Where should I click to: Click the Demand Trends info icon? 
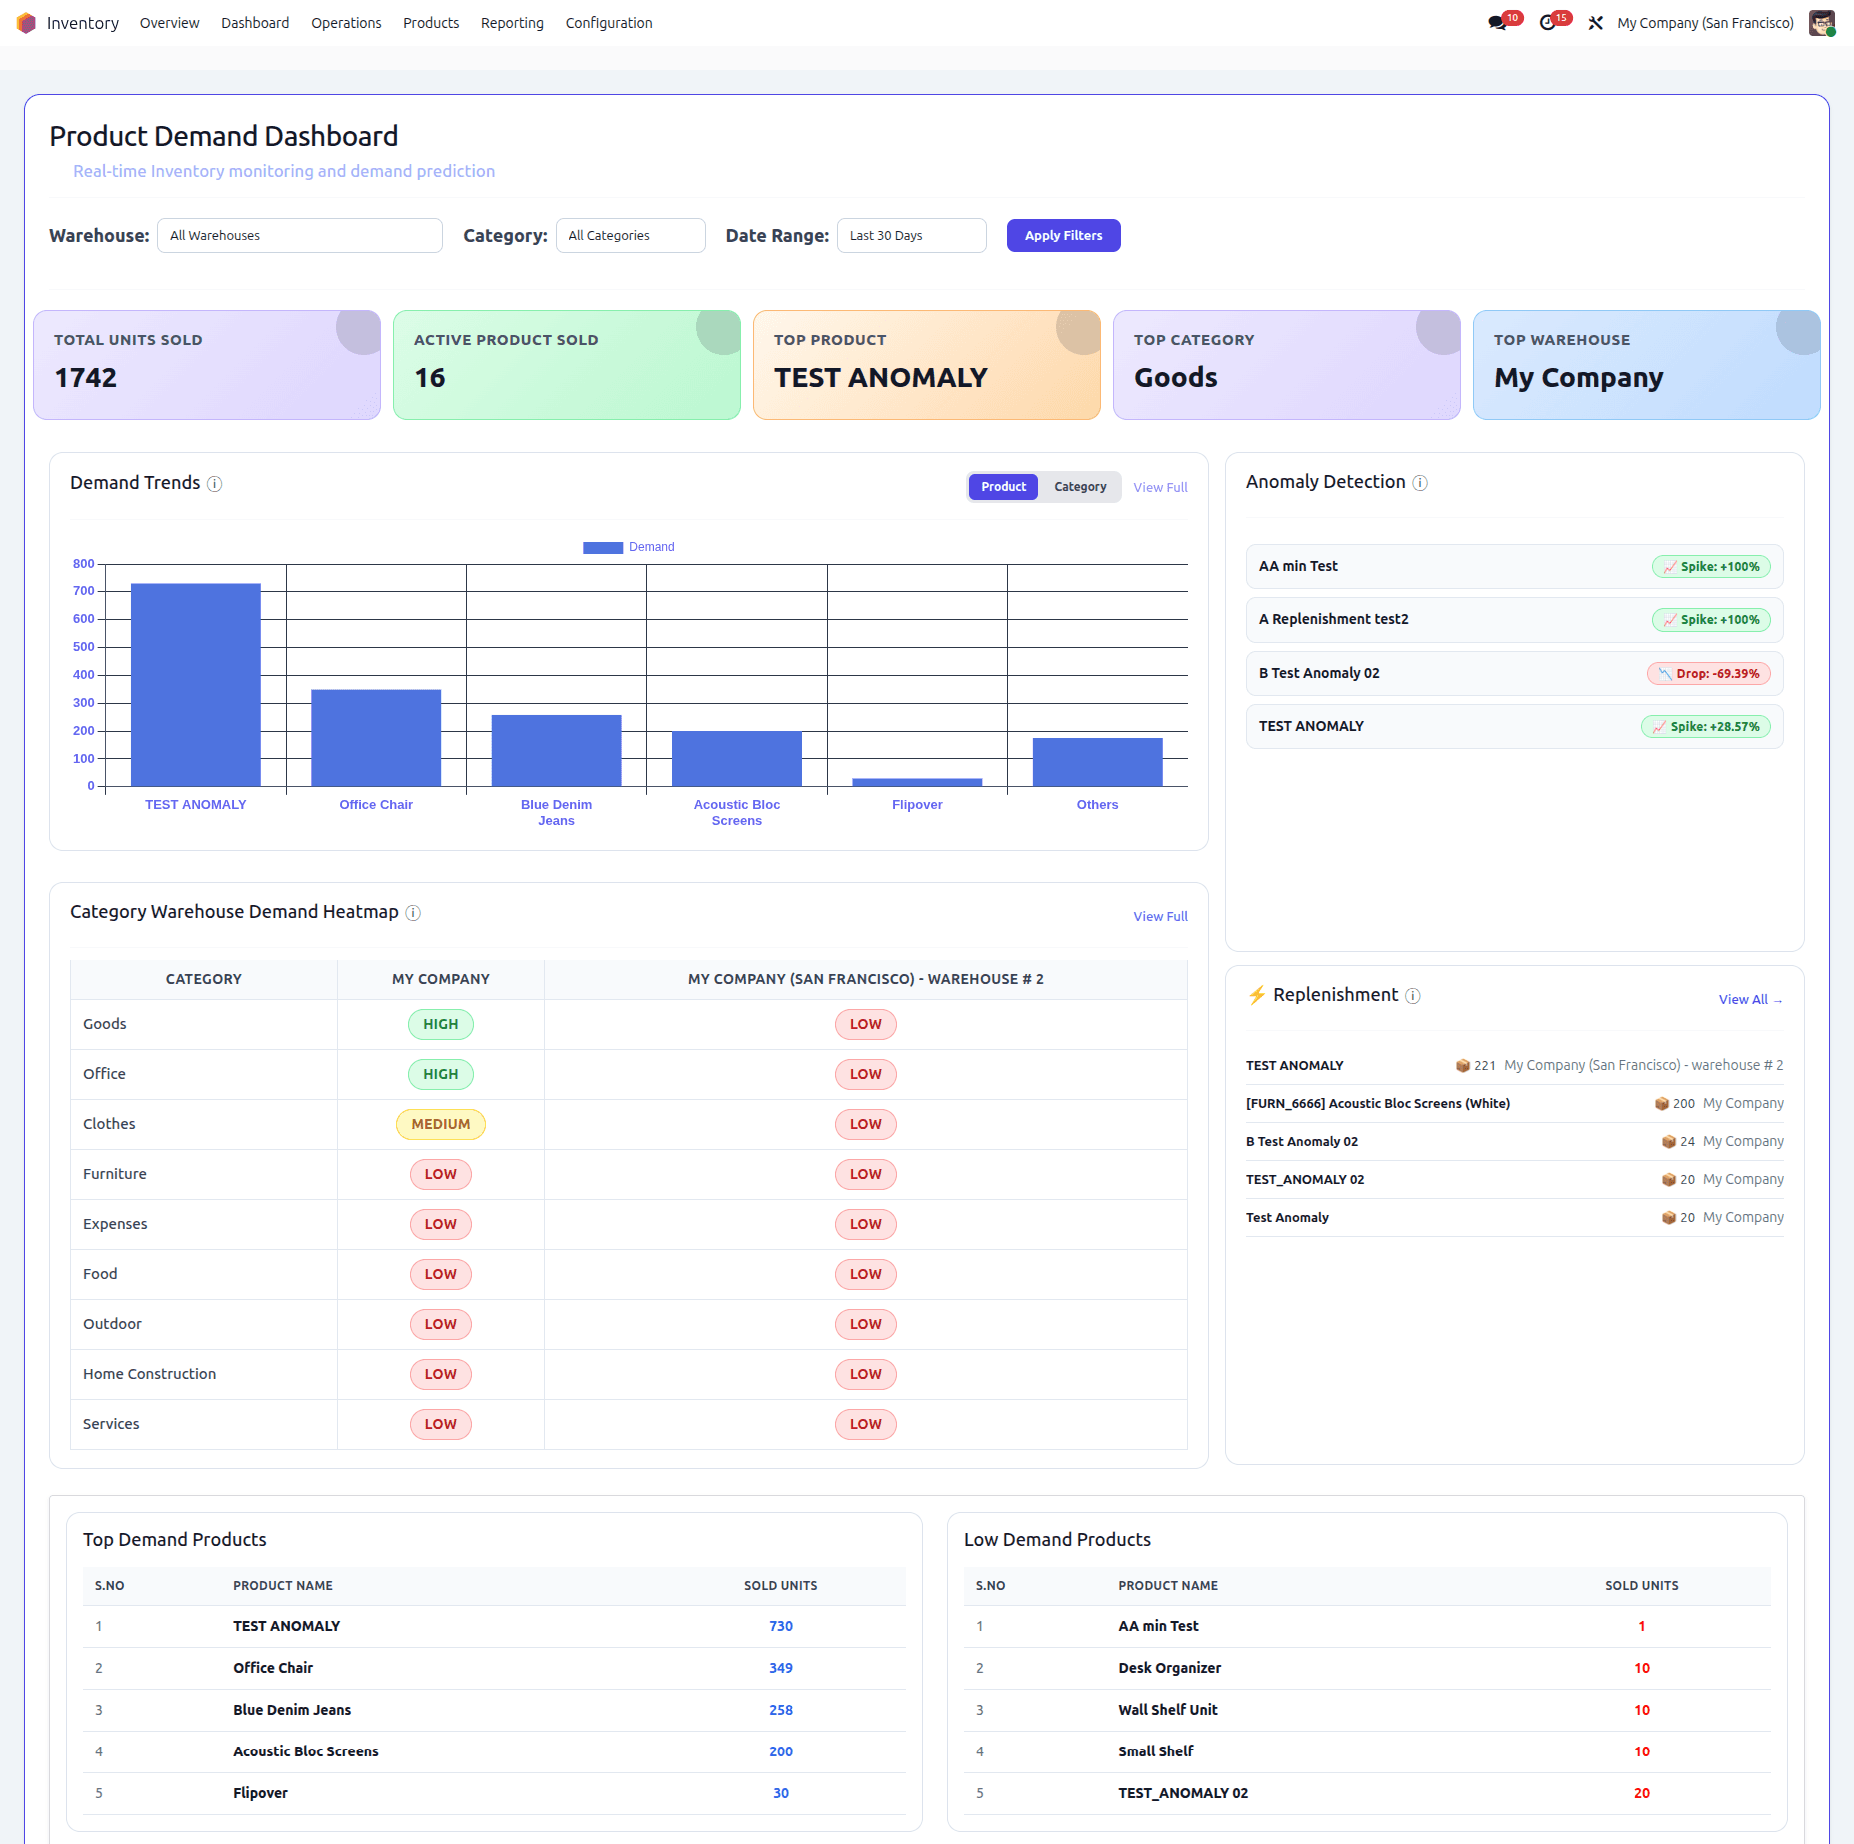coord(214,484)
